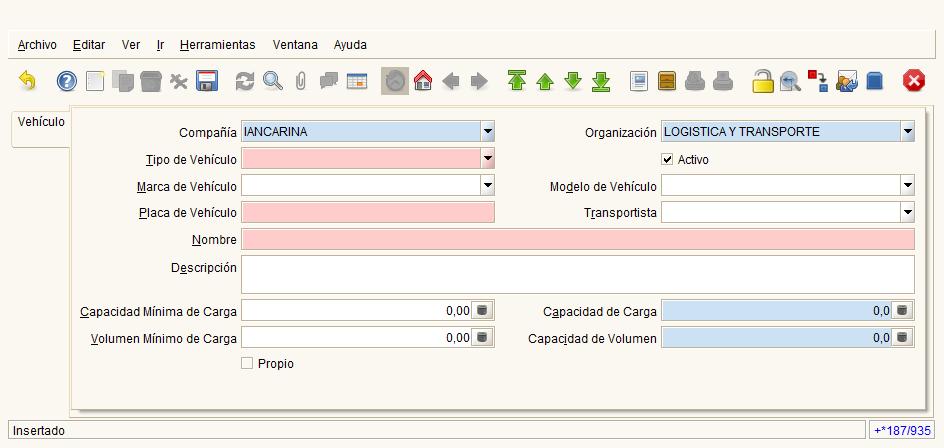The image size is (944, 448).
Task: Click the blue Product info icon
Action: tap(874, 81)
